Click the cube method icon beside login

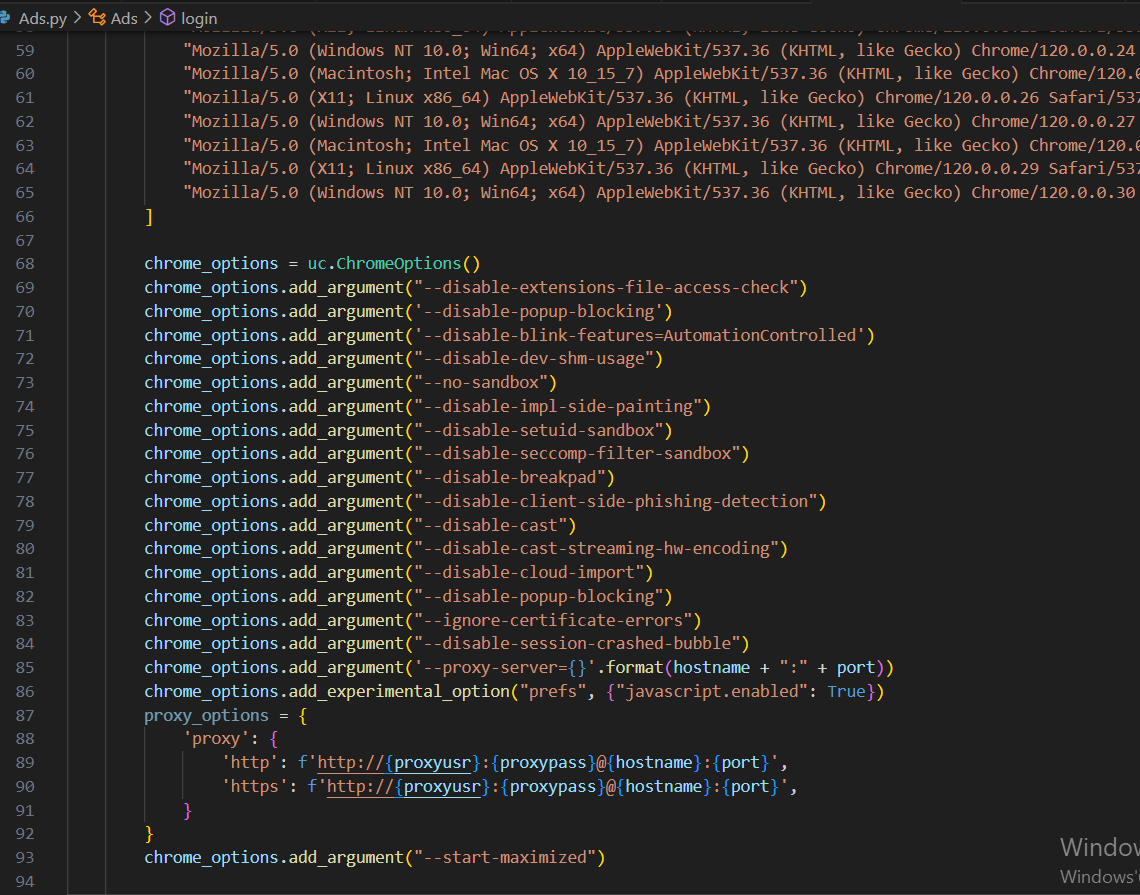(x=167, y=17)
